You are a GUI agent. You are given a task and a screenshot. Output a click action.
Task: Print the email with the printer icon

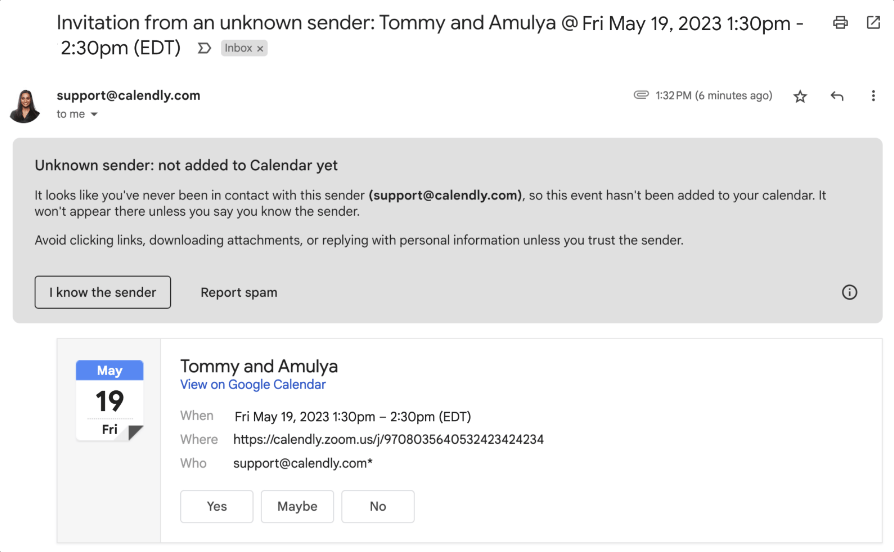840,22
